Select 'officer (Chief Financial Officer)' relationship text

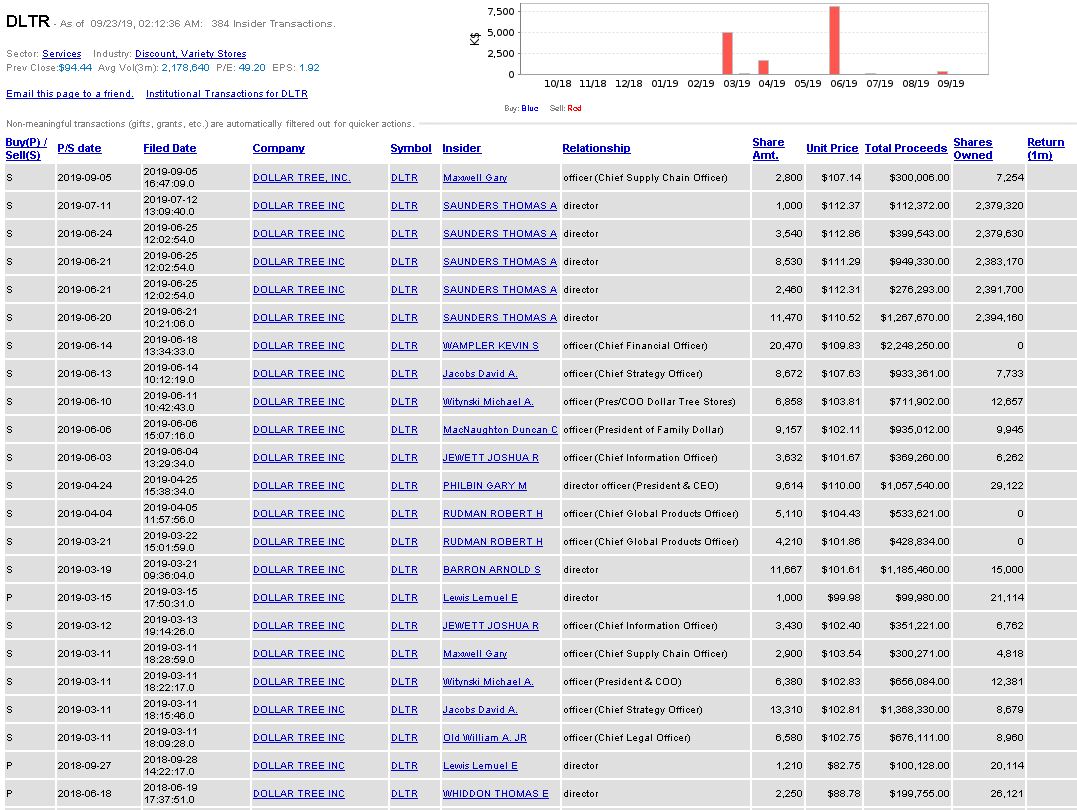click(x=635, y=346)
